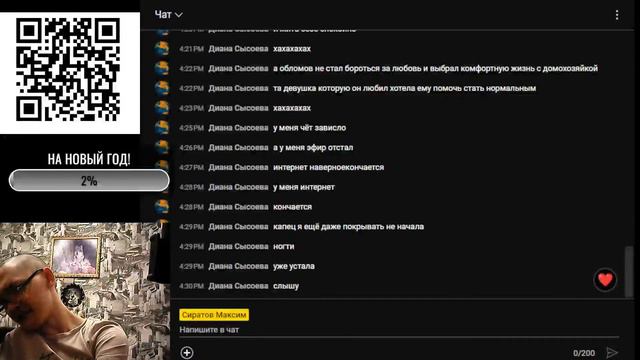
Task: Click the 4:25 PM timestamp
Action: [191, 128]
